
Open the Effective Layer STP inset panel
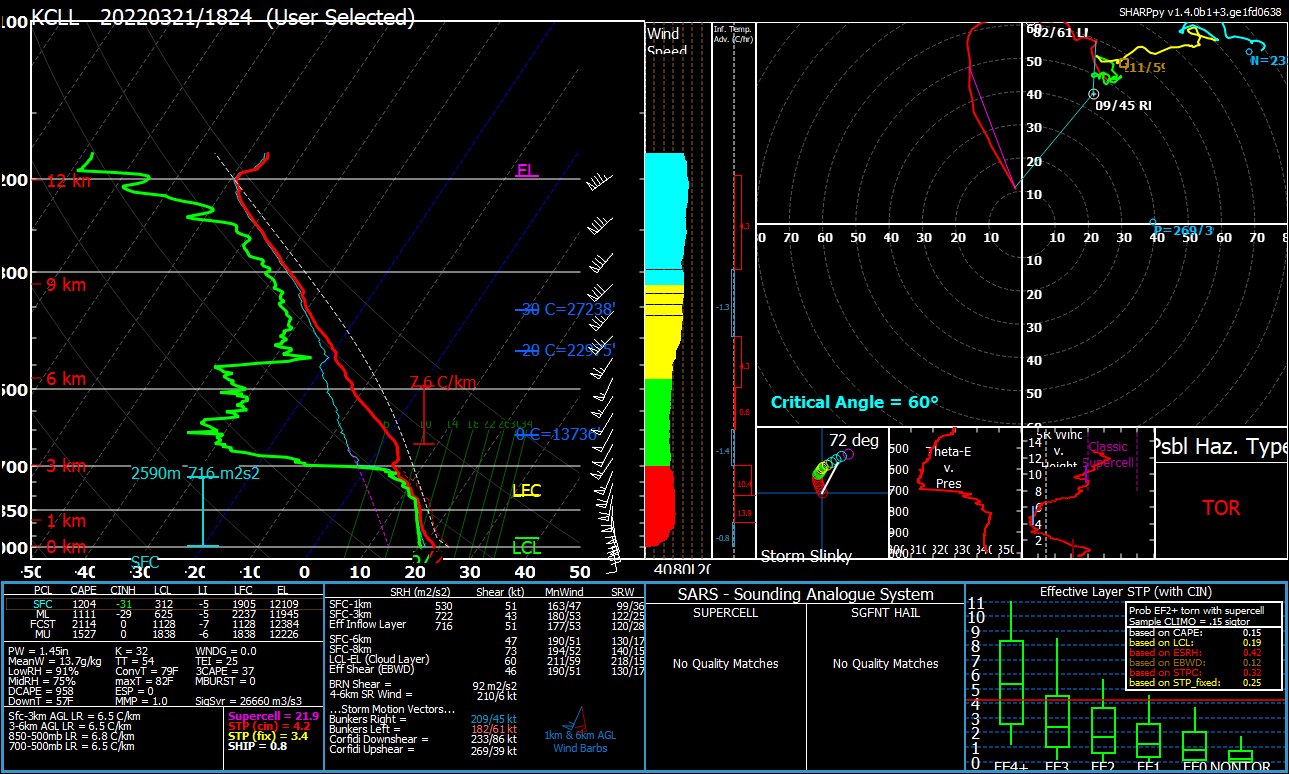point(1125,592)
